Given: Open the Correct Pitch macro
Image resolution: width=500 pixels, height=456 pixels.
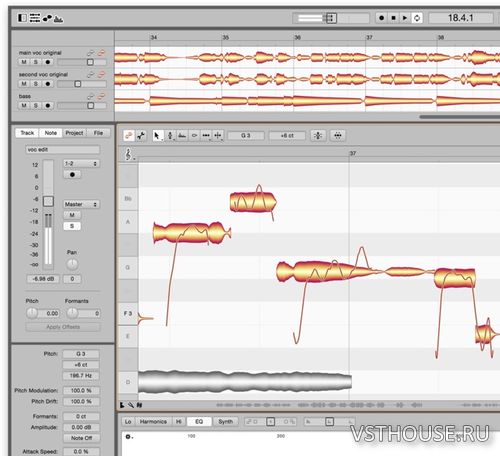Looking at the screenshot, I should (318, 135).
